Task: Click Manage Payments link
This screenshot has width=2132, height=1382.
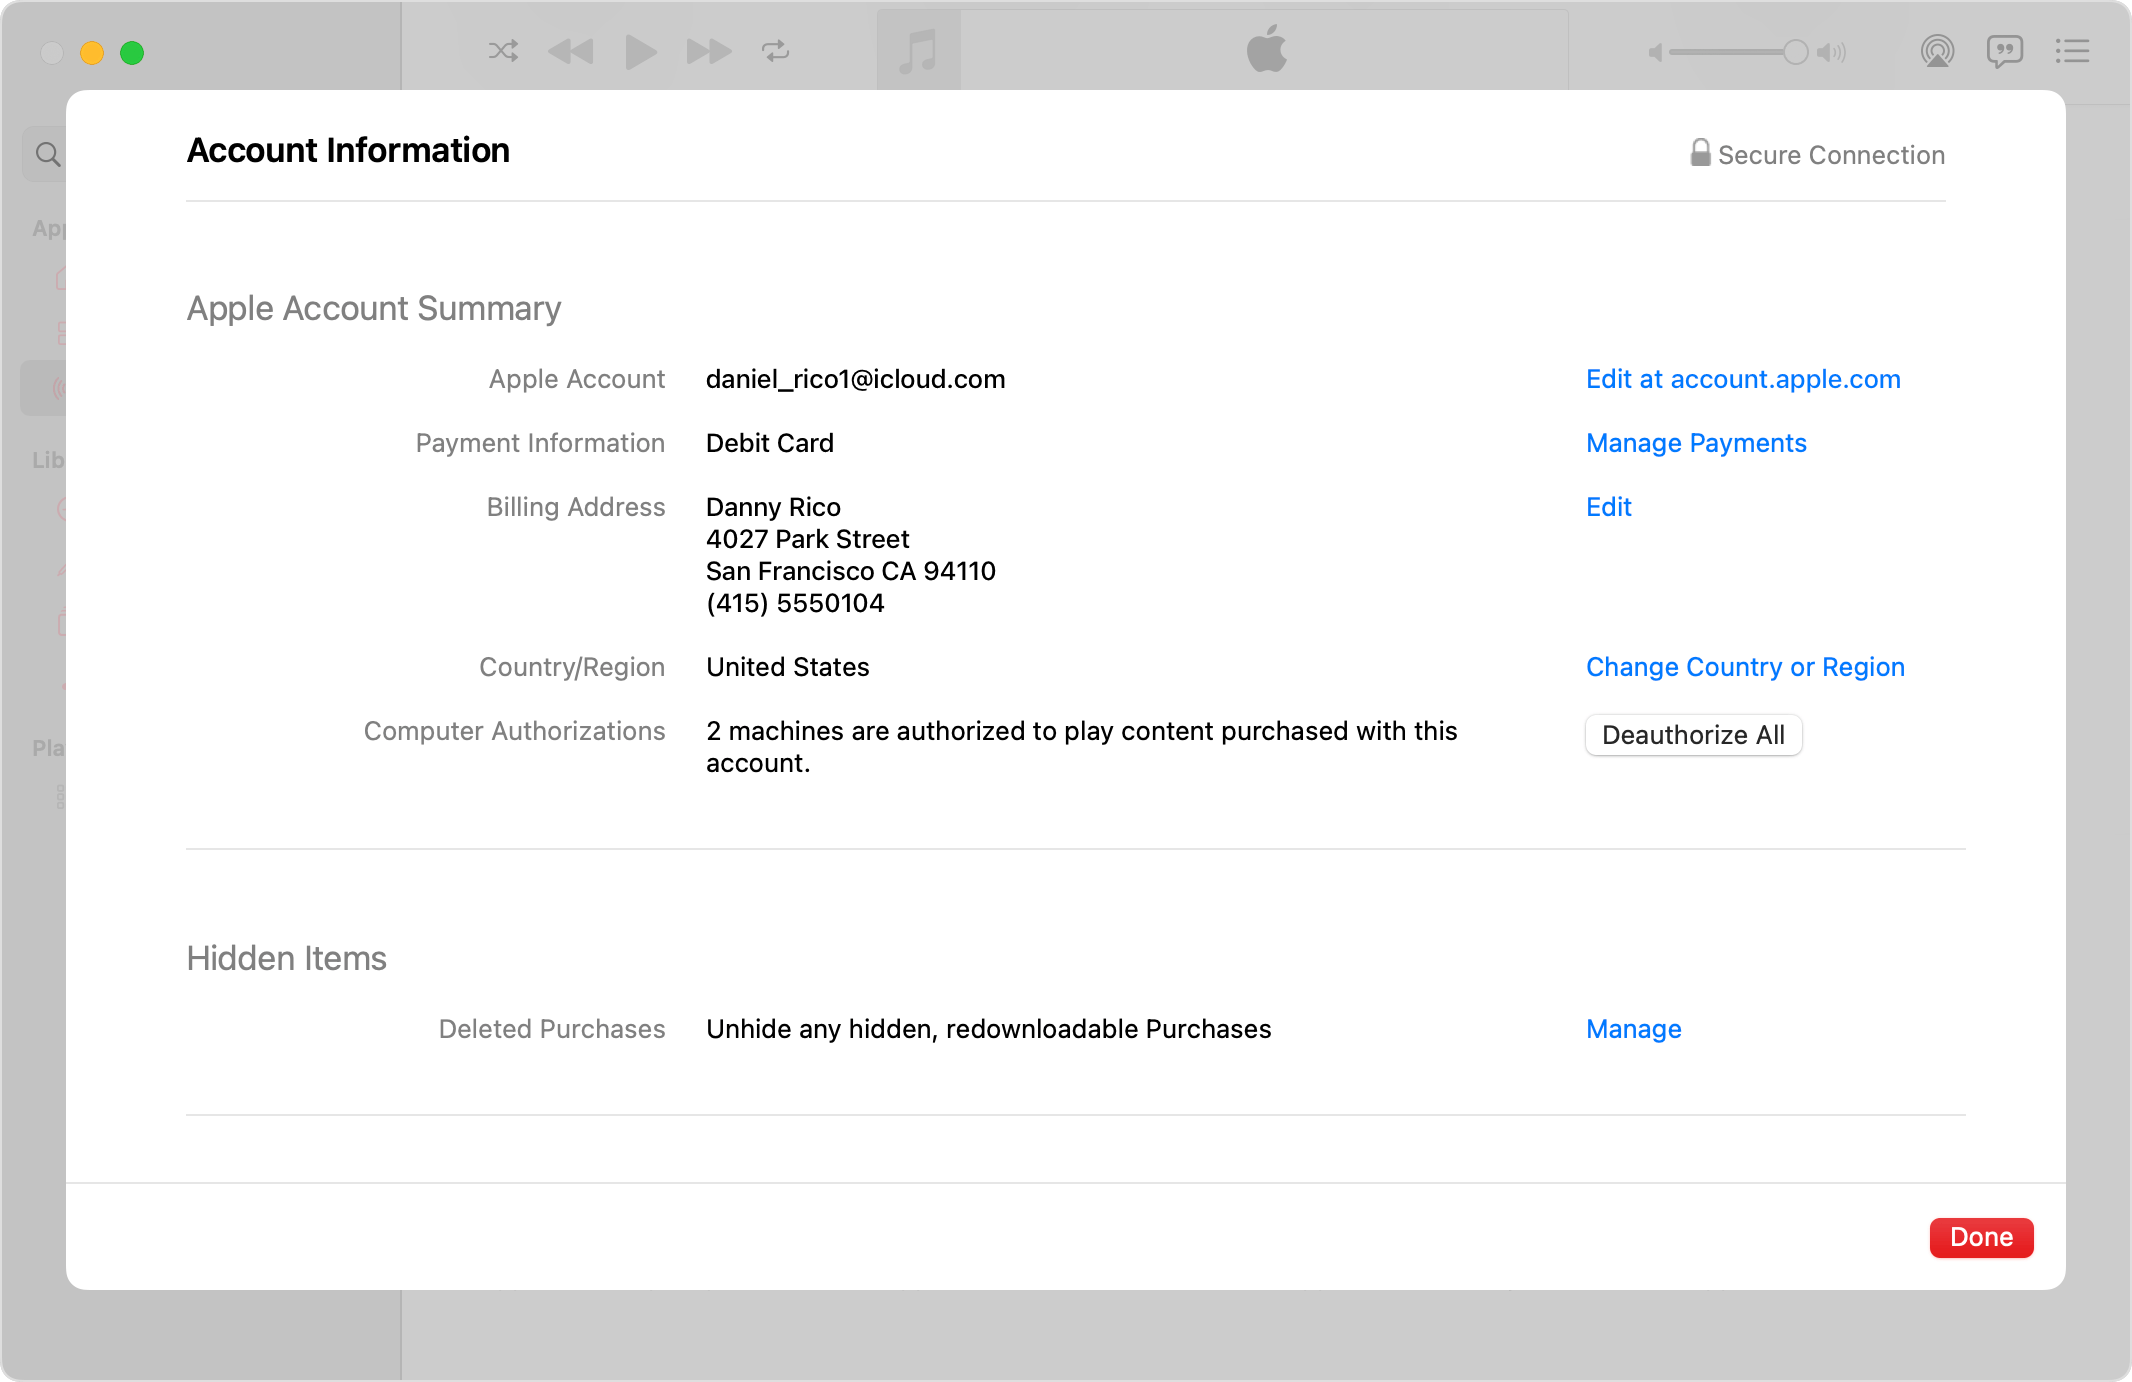Action: pos(1694,443)
